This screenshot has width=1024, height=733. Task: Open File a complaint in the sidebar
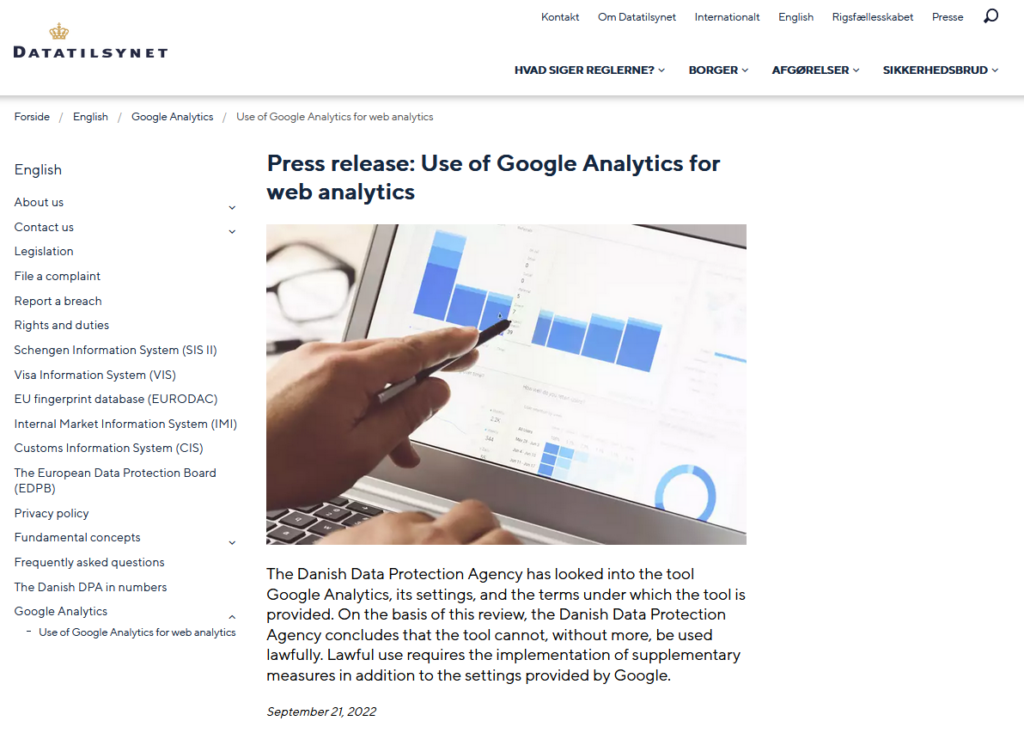coord(57,276)
